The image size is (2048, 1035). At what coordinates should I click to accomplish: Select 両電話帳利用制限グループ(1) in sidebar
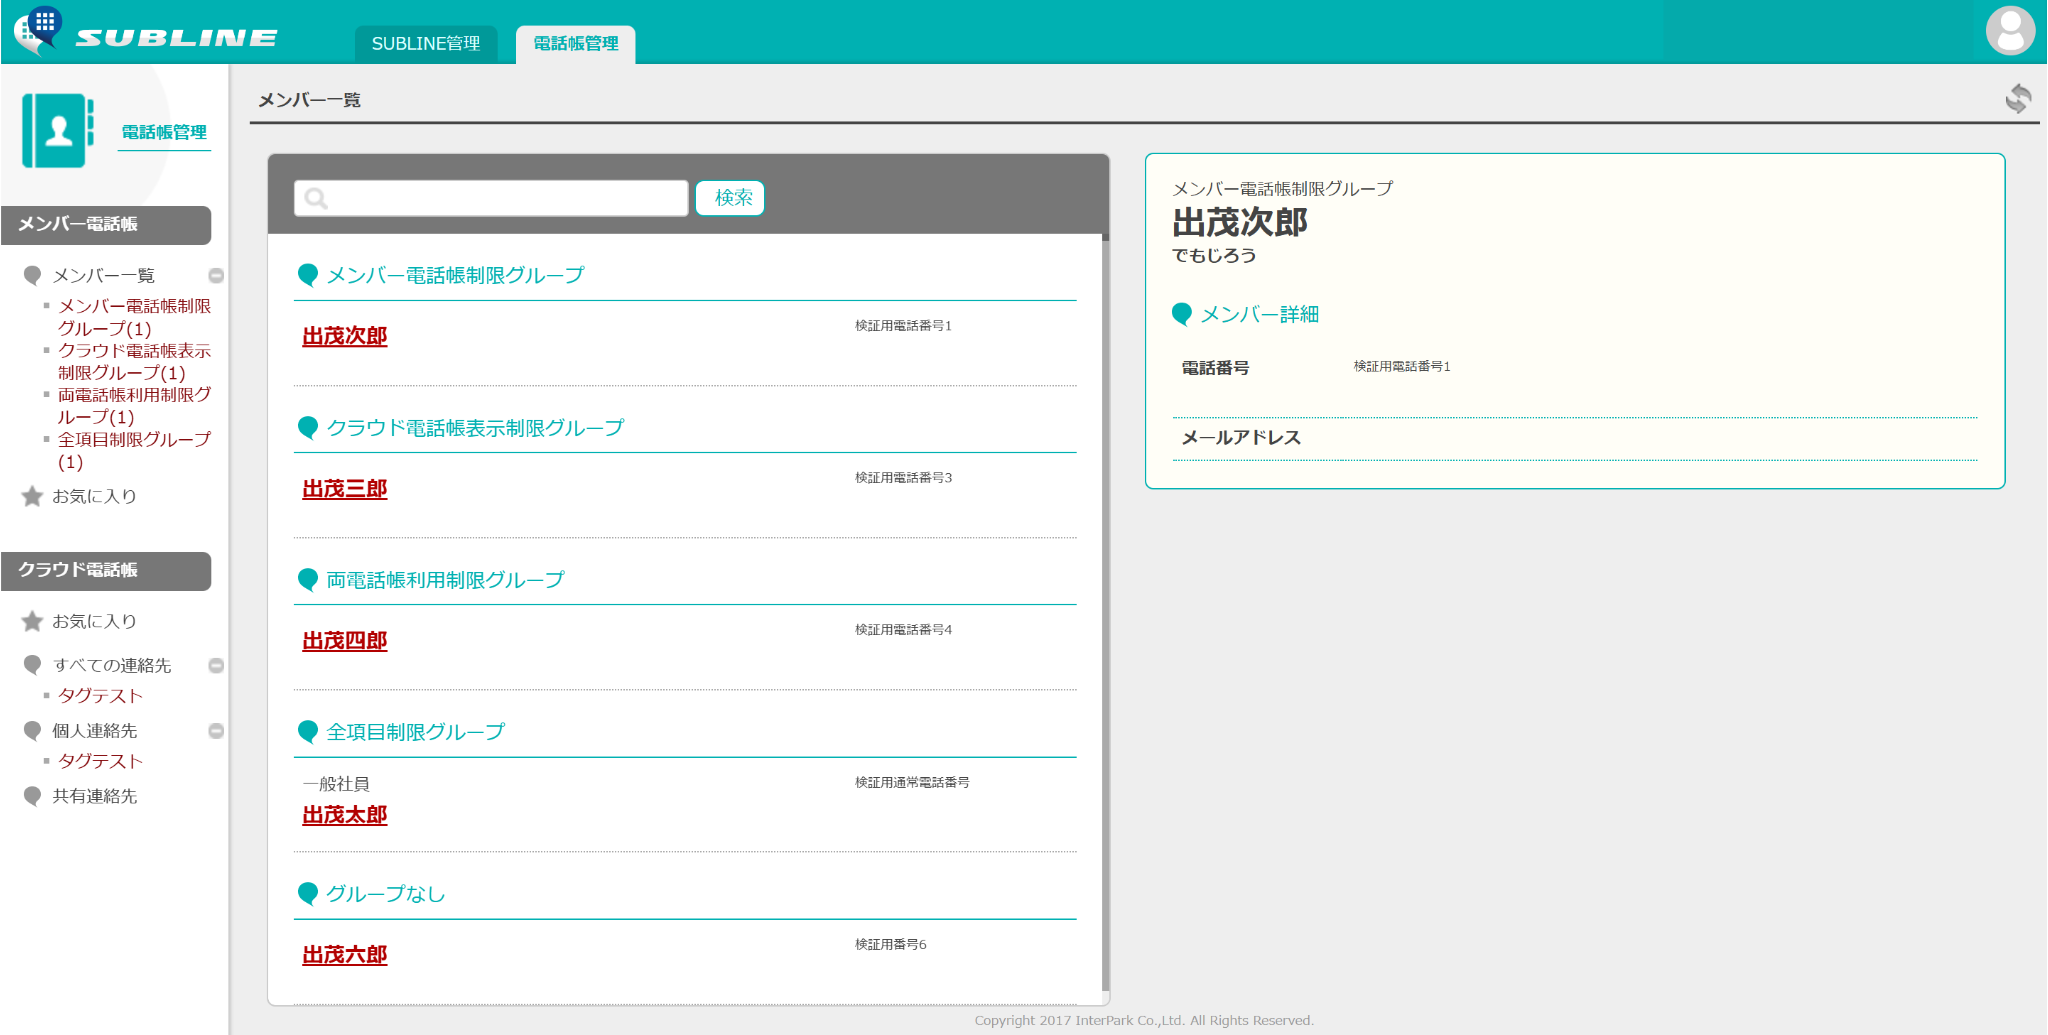(x=134, y=406)
